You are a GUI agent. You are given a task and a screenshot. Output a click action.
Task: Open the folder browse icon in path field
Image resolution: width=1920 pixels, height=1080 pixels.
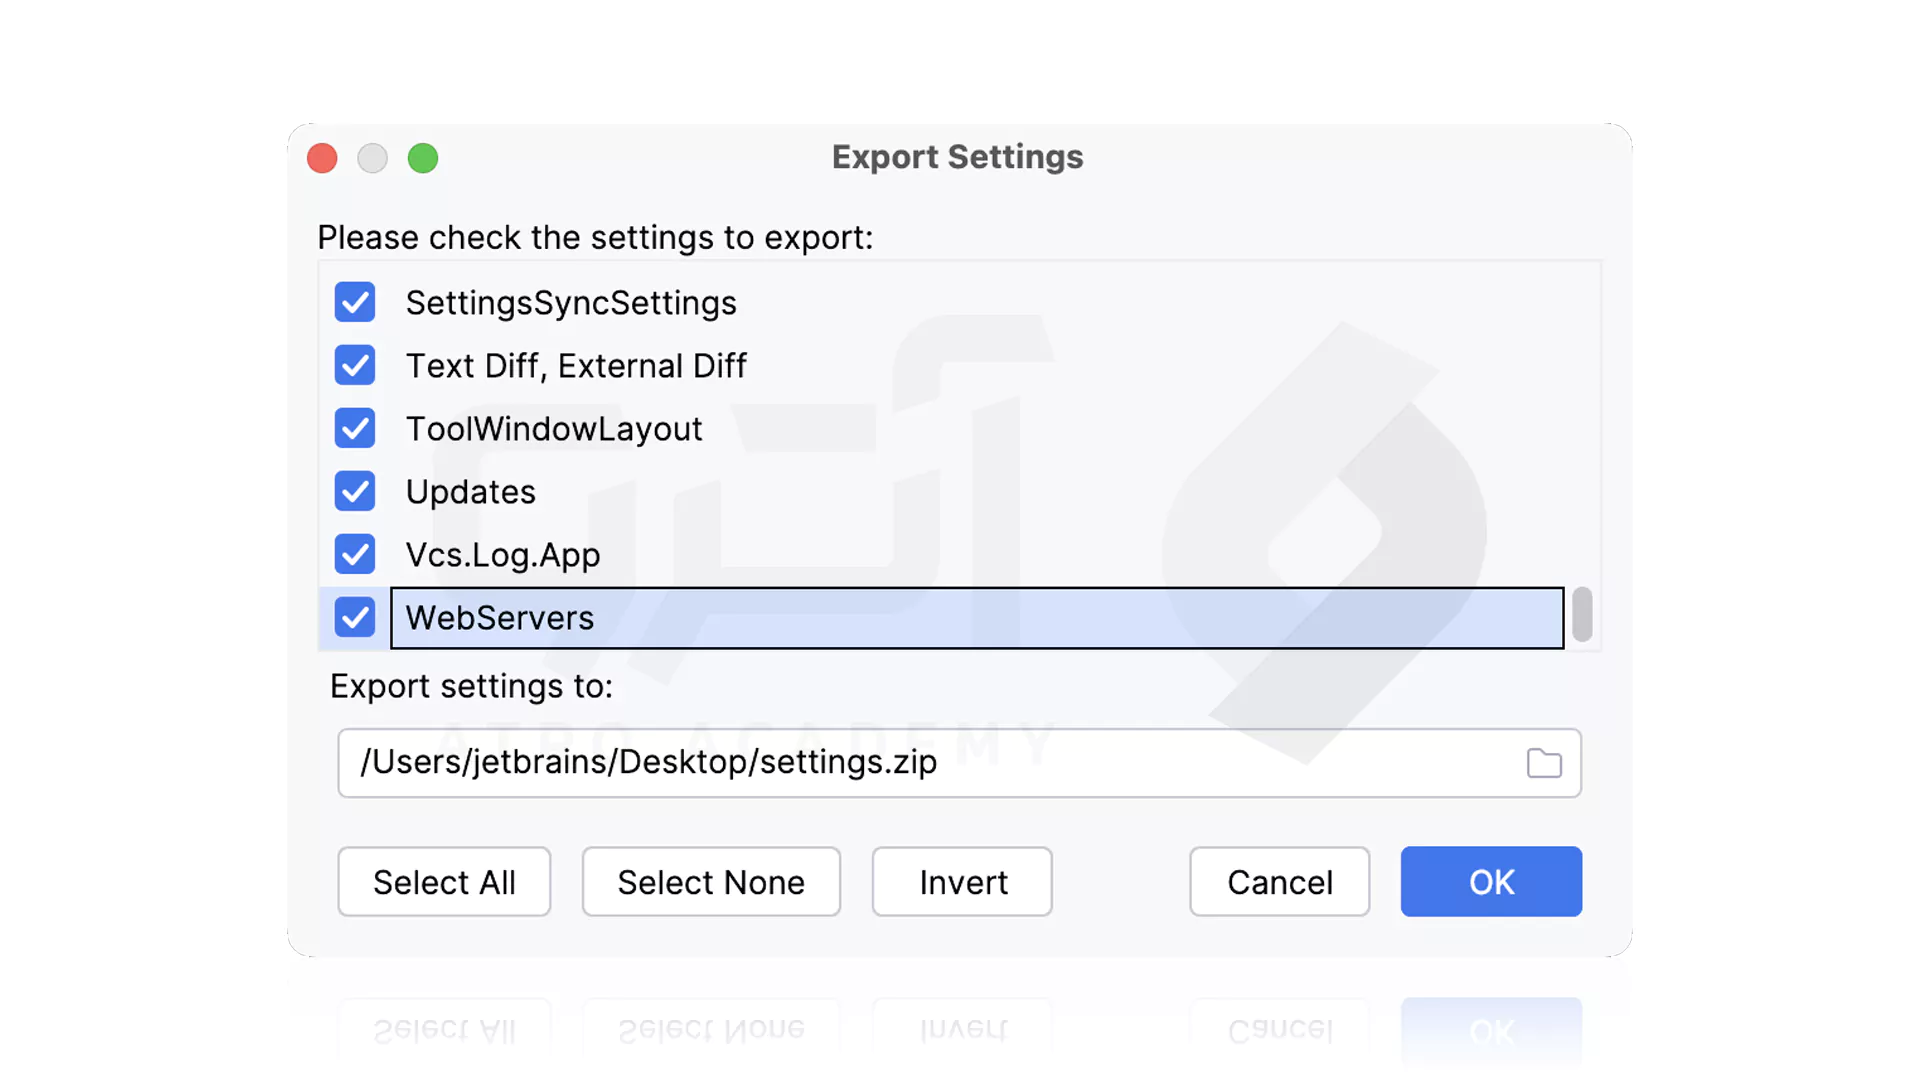pyautogui.click(x=1544, y=763)
